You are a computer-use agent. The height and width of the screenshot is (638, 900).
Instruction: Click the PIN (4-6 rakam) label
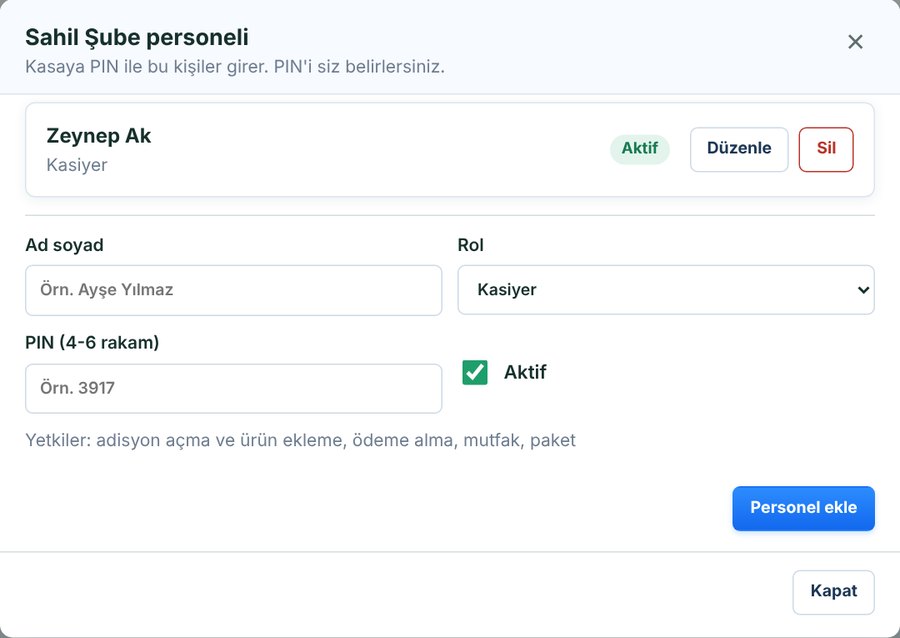point(92,343)
